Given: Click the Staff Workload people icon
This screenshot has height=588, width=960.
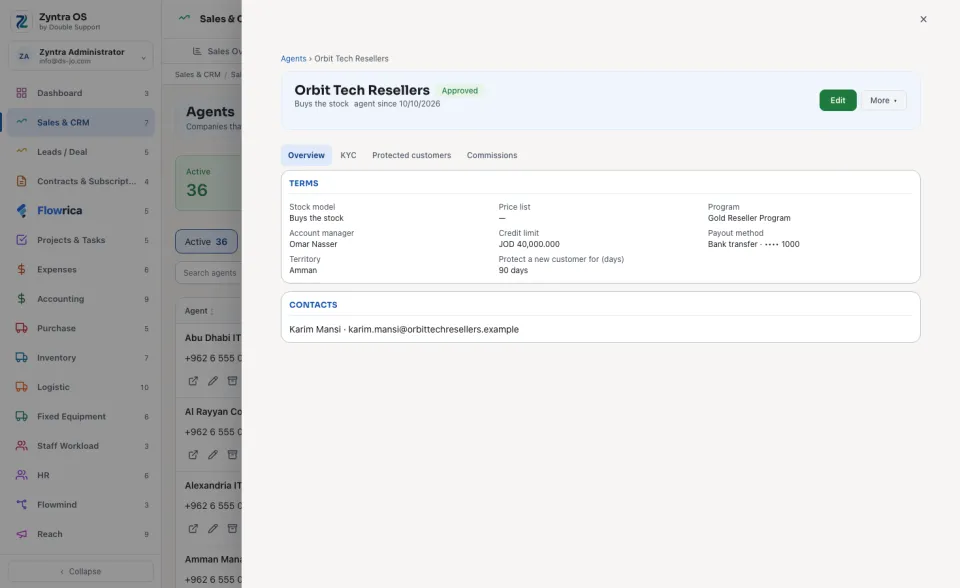Looking at the screenshot, I should tap(21, 446).
